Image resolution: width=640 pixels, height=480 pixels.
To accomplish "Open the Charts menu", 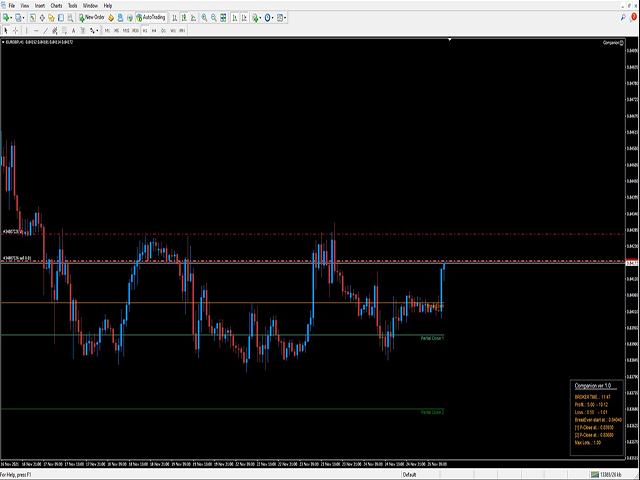I will pyautogui.click(x=56, y=6).
